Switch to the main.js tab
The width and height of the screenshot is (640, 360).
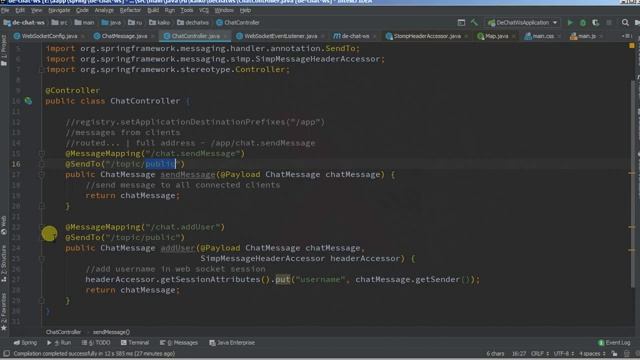pyautogui.click(x=584, y=36)
